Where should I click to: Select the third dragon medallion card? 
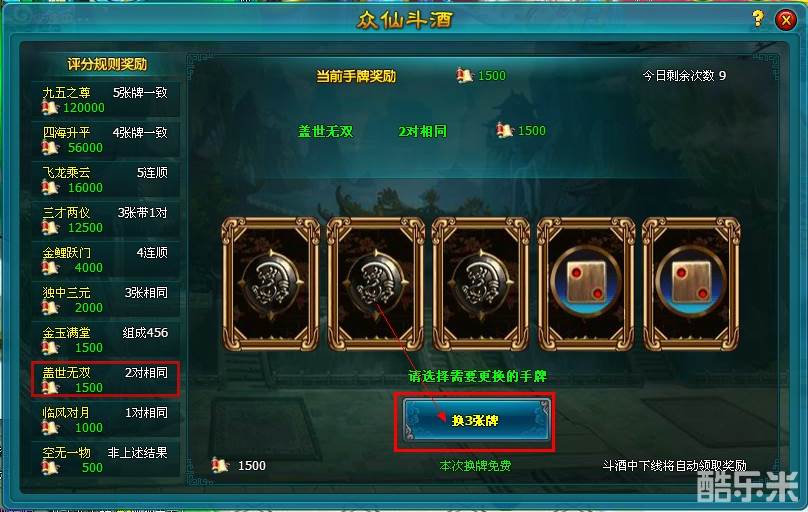coord(481,284)
